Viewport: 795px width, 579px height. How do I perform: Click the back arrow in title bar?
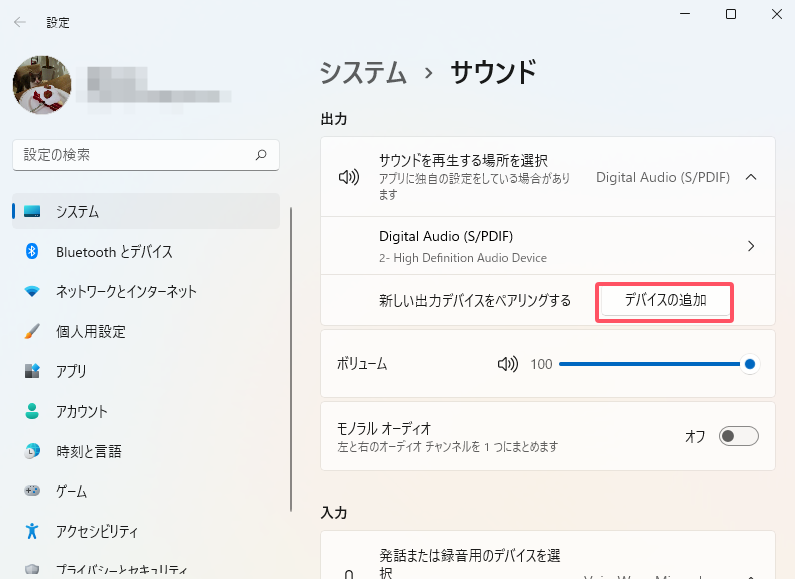20,21
